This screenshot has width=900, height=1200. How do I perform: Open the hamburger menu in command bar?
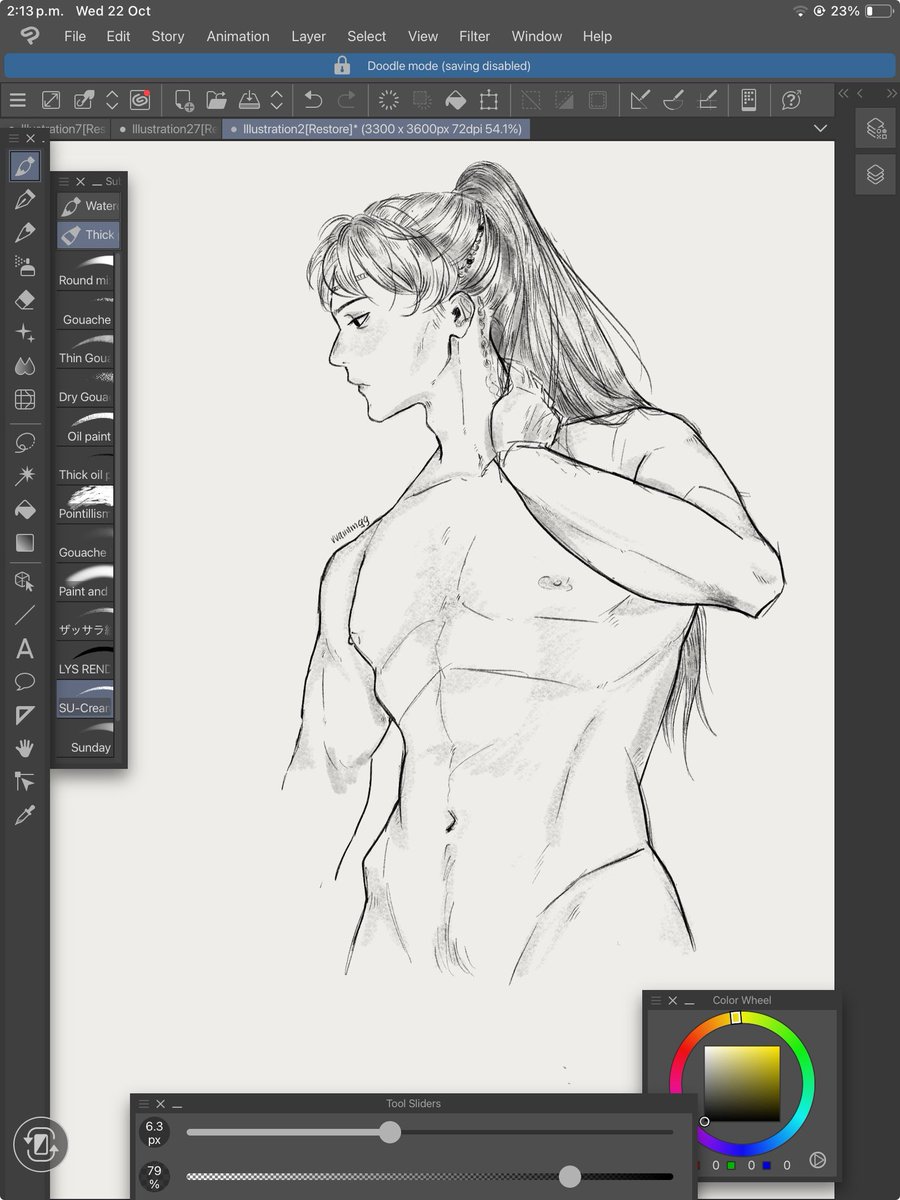[18, 100]
